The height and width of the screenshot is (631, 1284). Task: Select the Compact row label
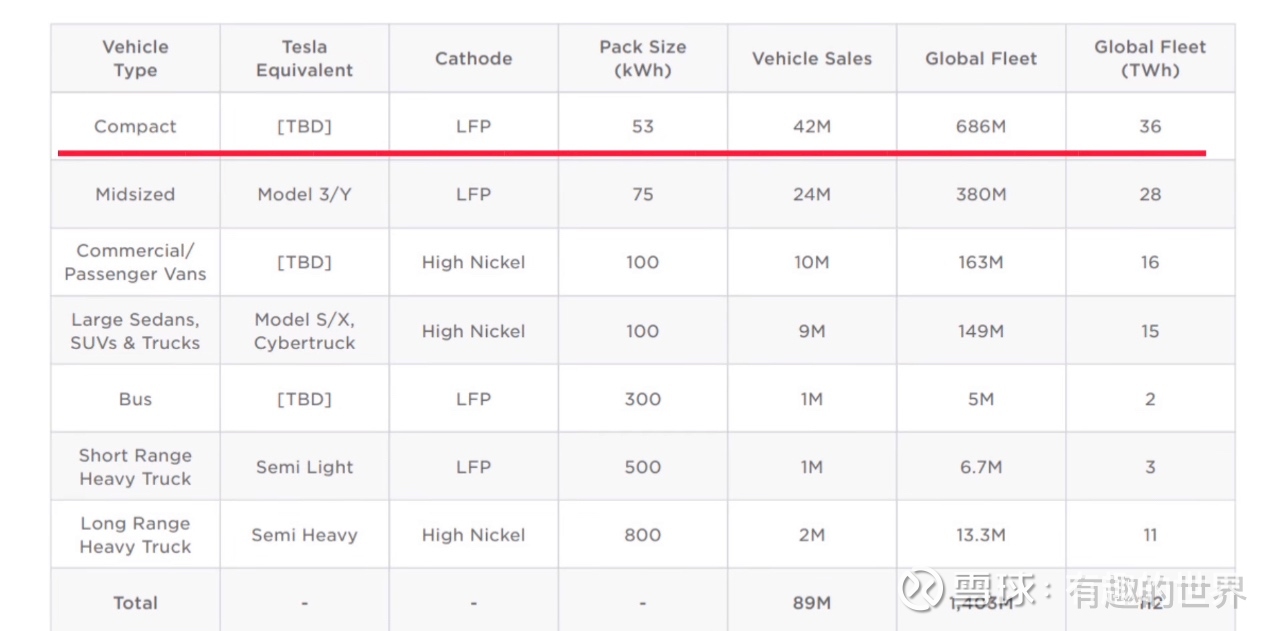coord(135,127)
